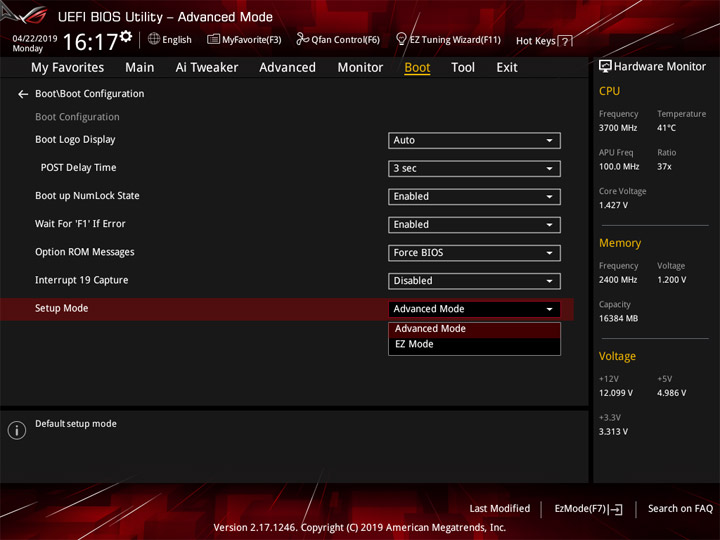The image size is (720, 540).
Task: Click the Interrupt 19 Capture label
Action: point(82,280)
